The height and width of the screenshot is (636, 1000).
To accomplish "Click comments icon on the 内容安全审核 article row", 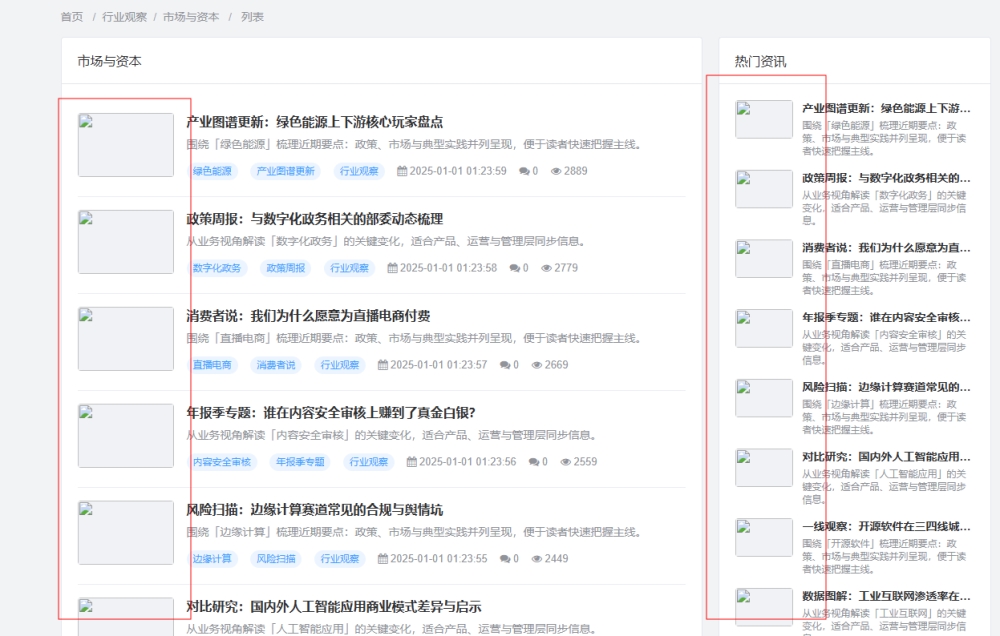I will point(534,462).
